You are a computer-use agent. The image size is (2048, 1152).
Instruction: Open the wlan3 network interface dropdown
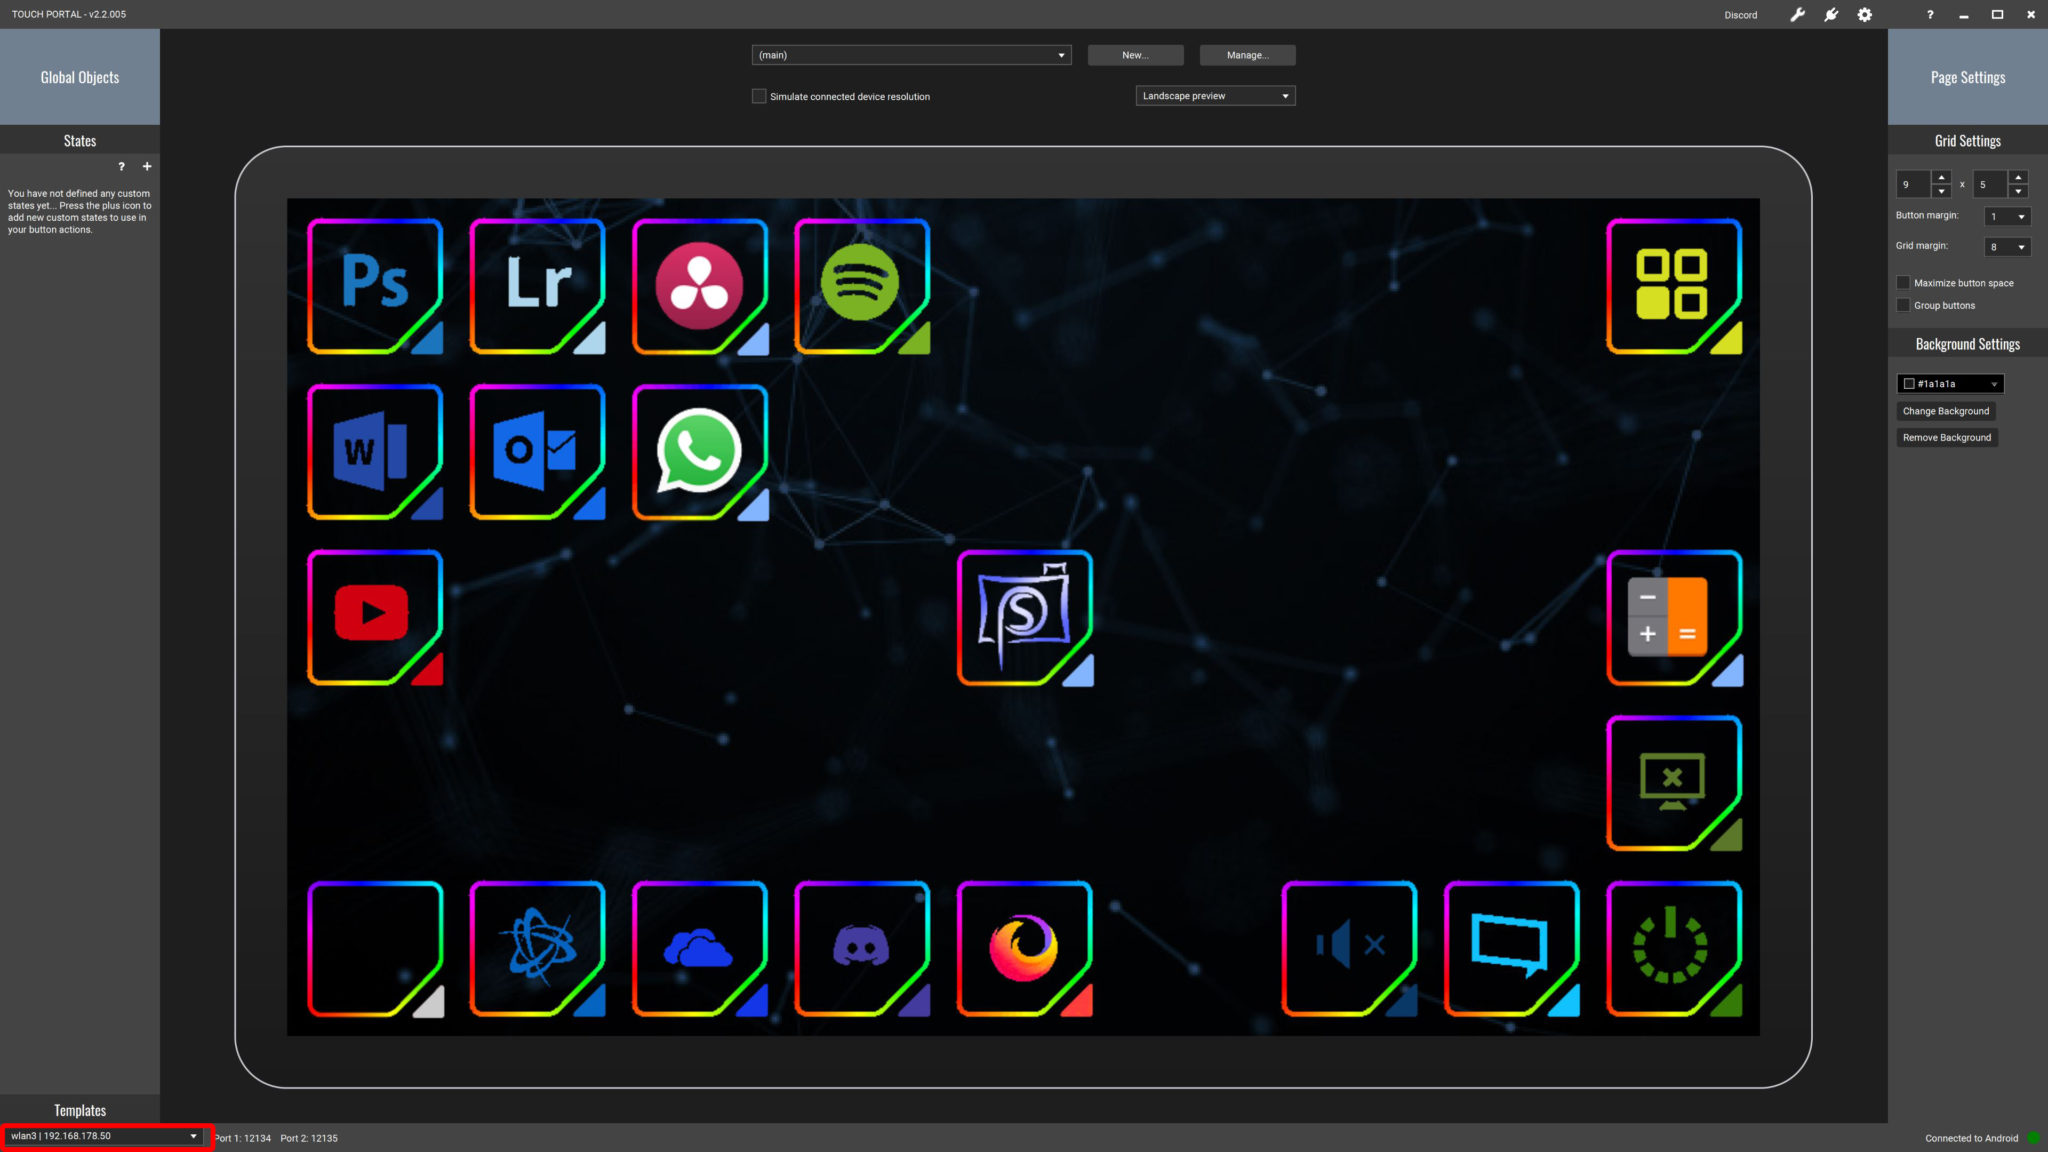tap(104, 1136)
